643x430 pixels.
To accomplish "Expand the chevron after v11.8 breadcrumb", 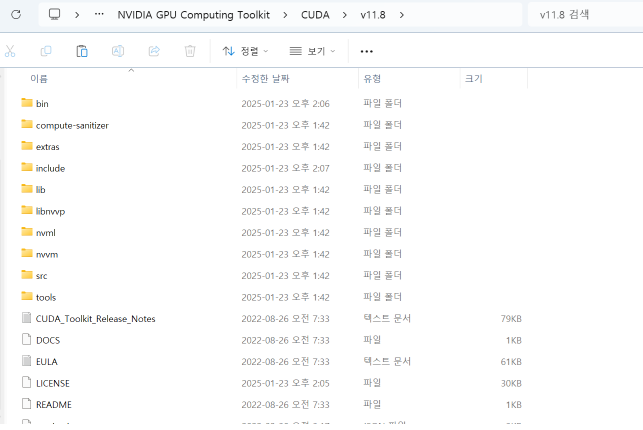I will [x=401, y=15].
